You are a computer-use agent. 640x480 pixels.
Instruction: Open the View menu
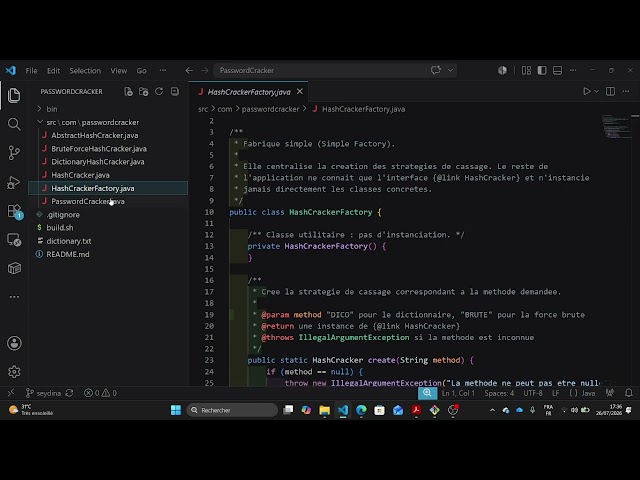pyautogui.click(x=119, y=71)
